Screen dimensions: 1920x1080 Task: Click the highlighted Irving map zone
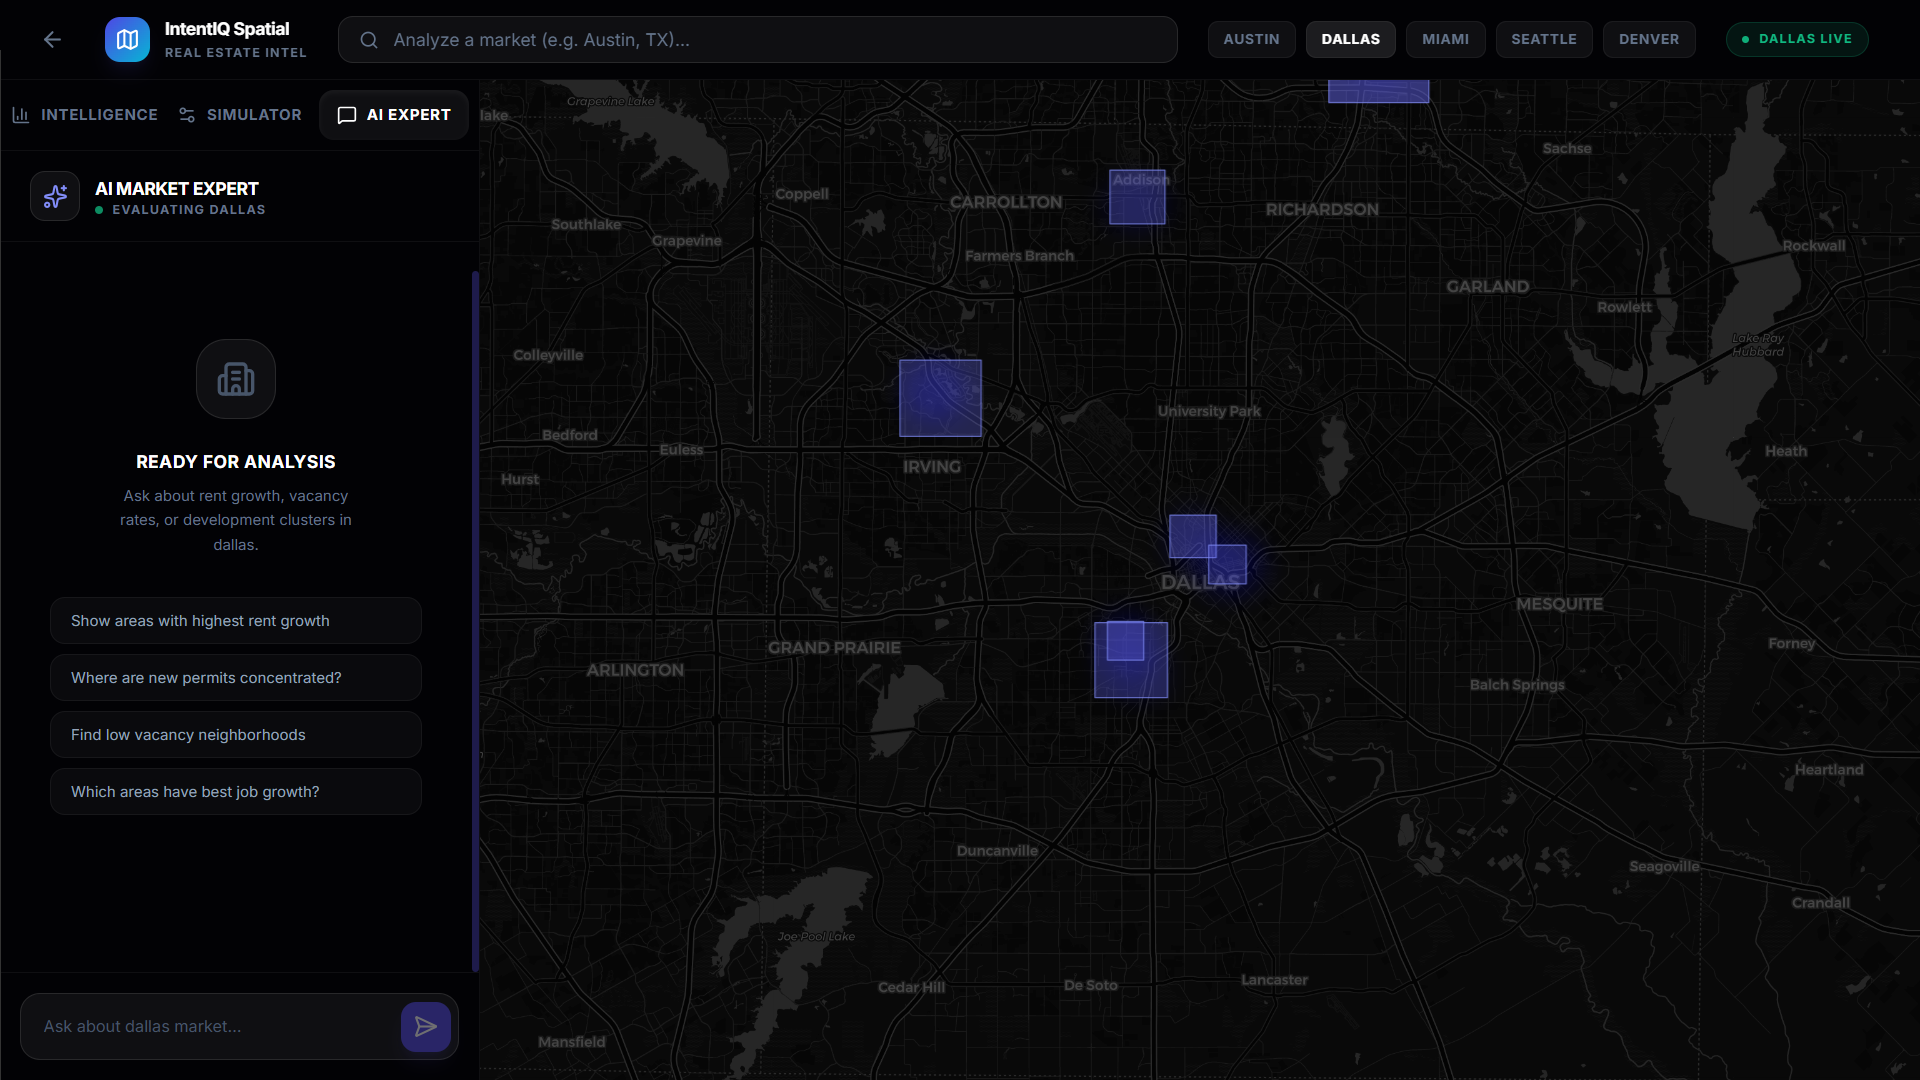[x=940, y=398]
